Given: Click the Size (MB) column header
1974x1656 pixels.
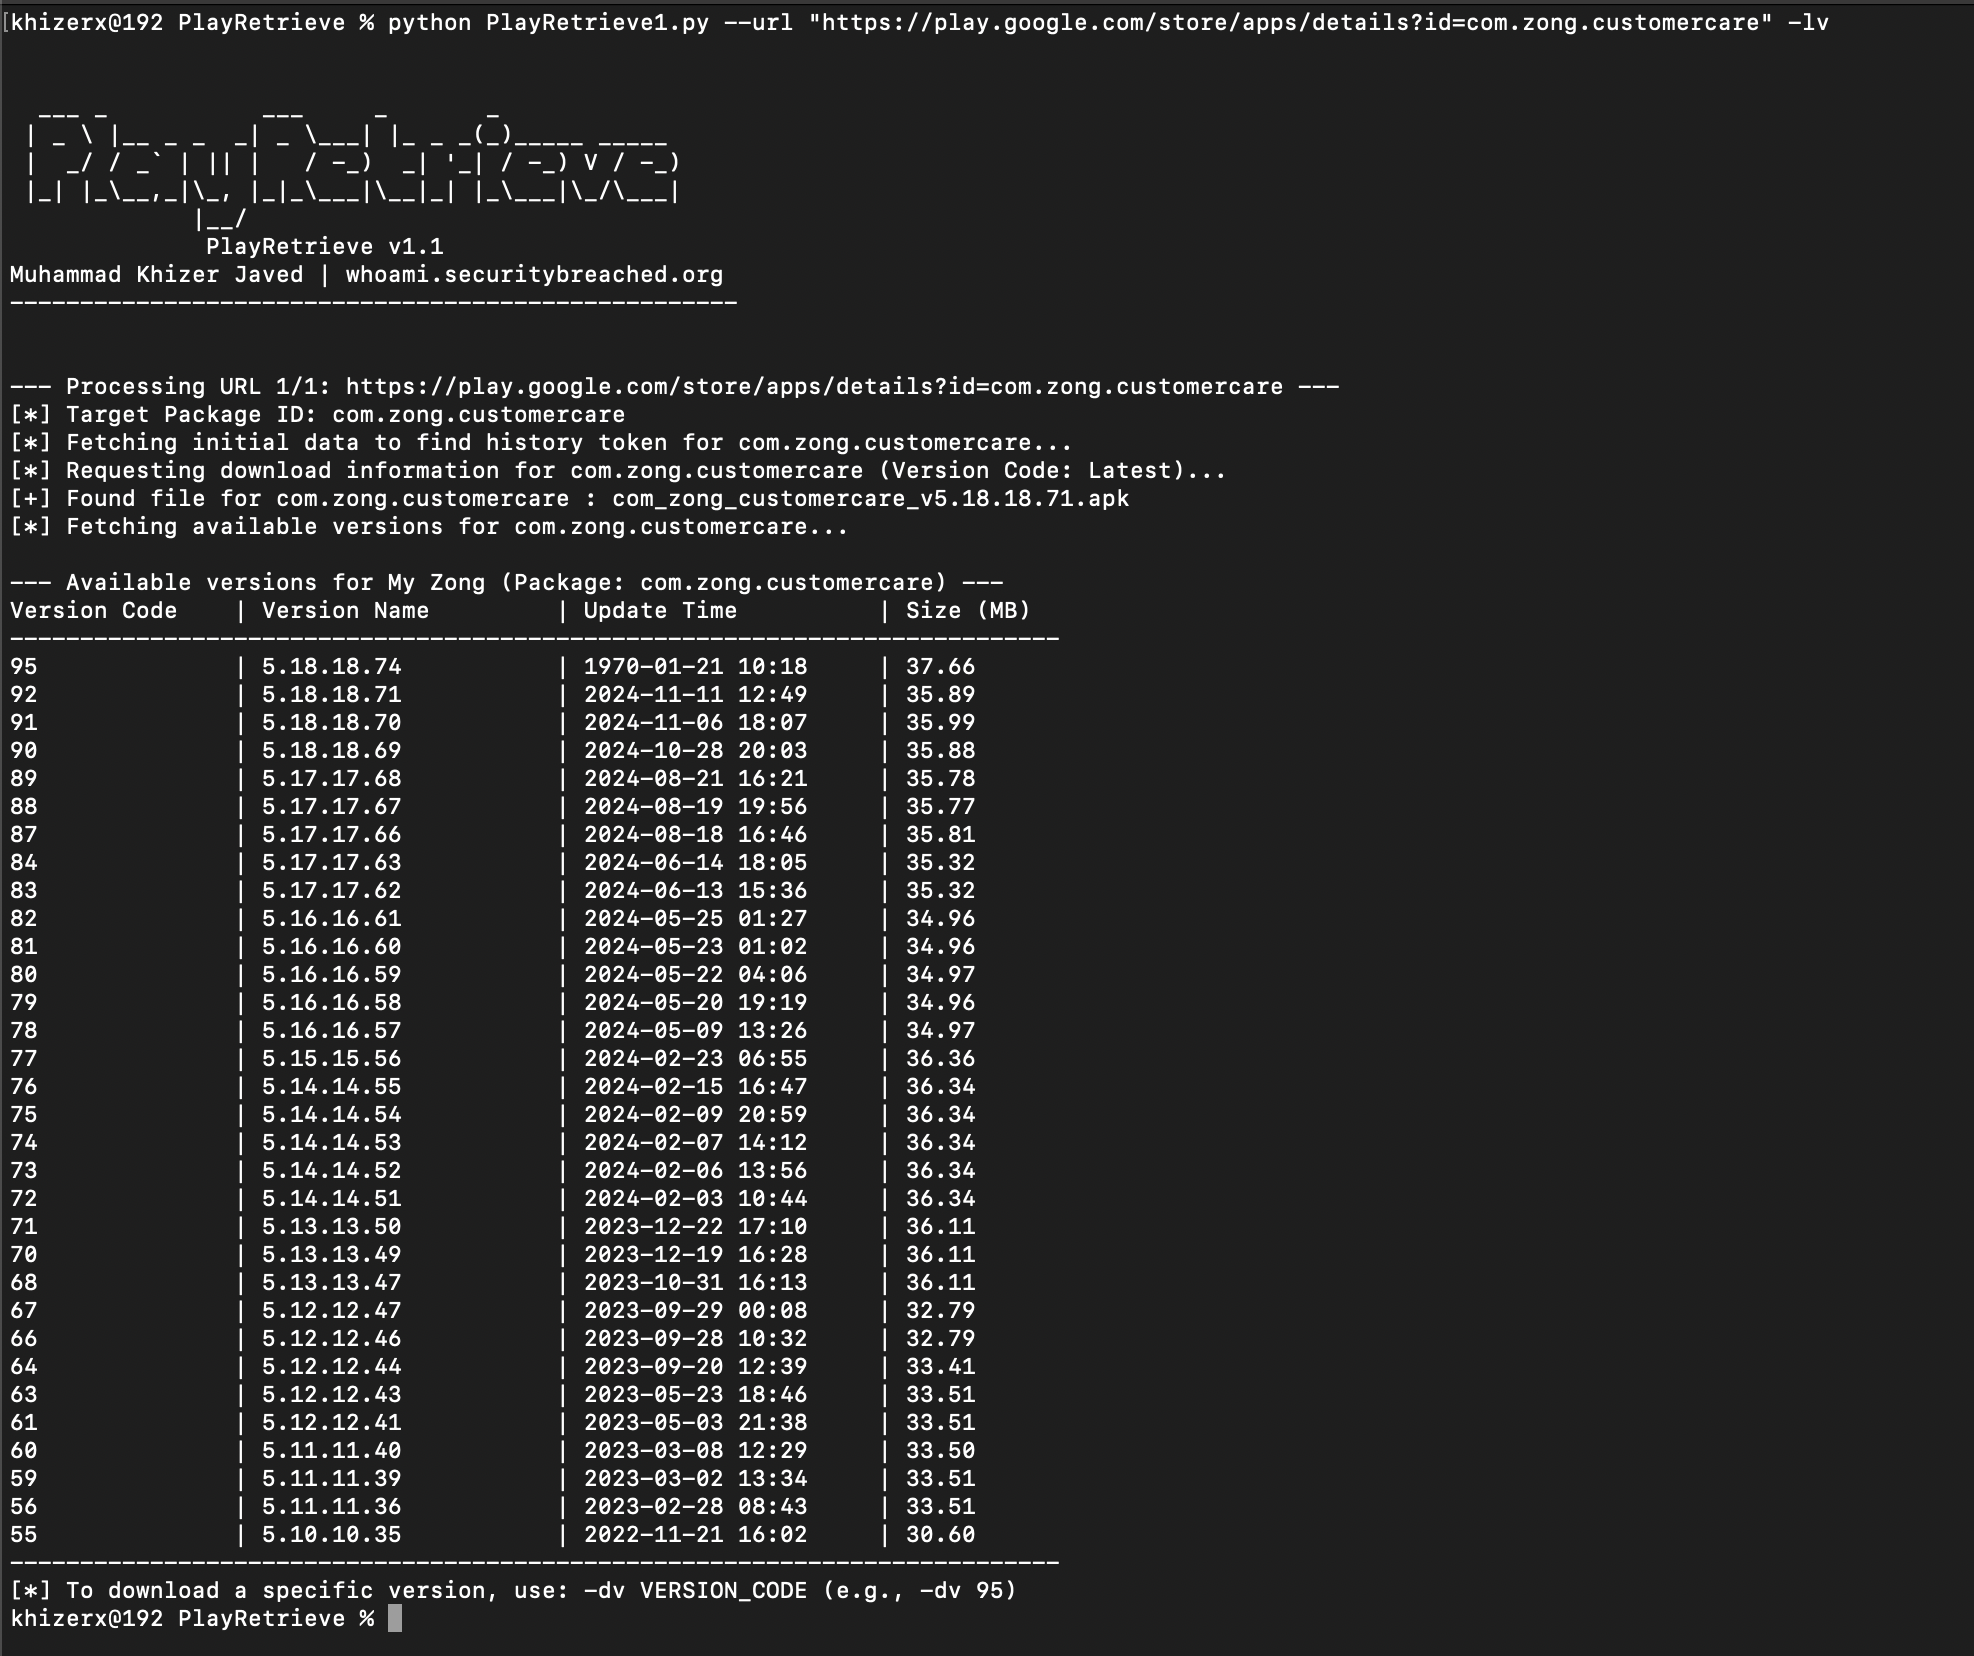Looking at the screenshot, I should tap(967, 611).
